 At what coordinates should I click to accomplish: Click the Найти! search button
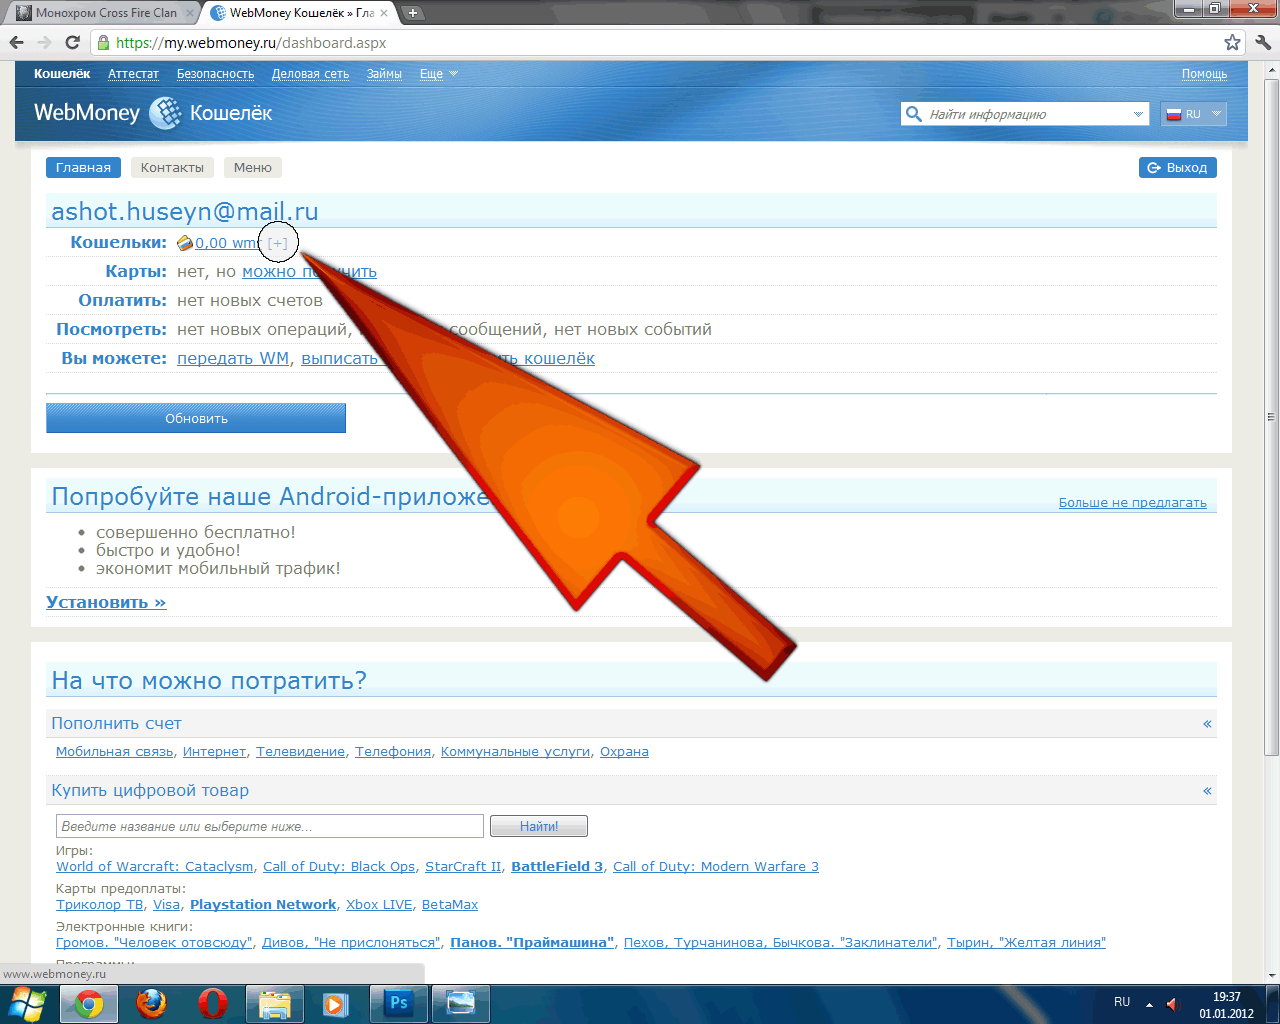coord(539,826)
